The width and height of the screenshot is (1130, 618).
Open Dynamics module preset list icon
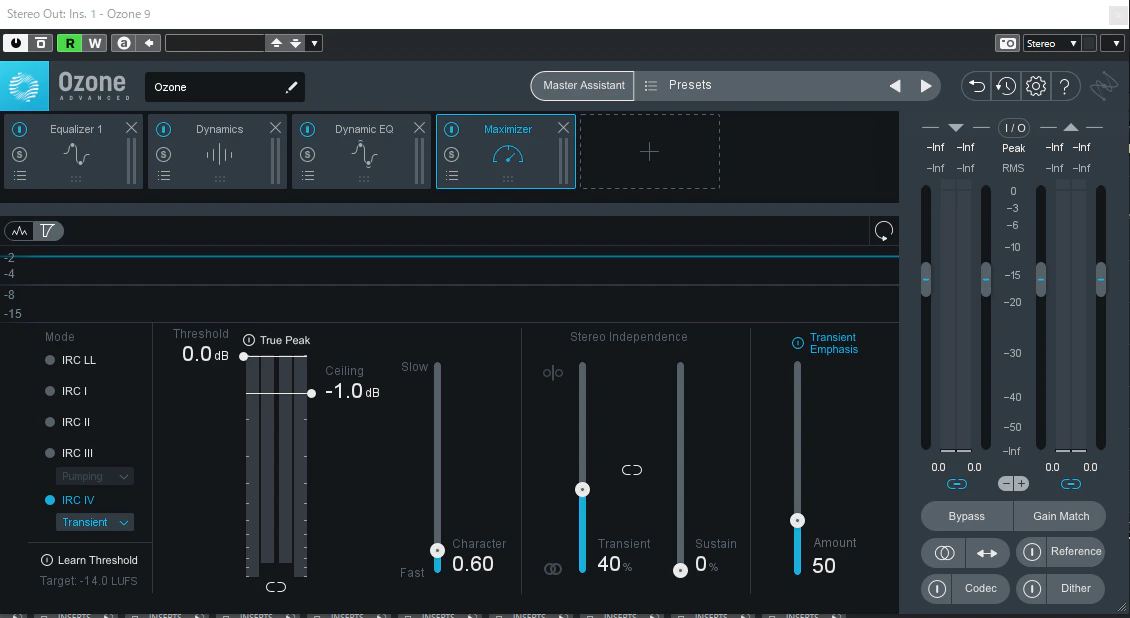(x=164, y=176)
